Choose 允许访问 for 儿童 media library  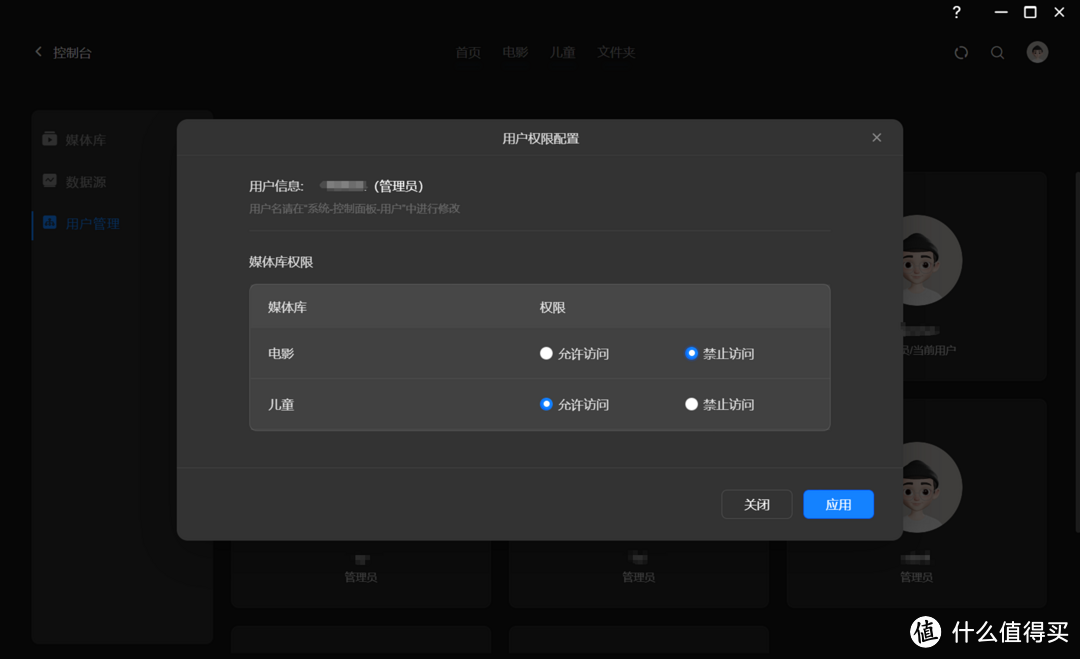(x=546, y=404)
